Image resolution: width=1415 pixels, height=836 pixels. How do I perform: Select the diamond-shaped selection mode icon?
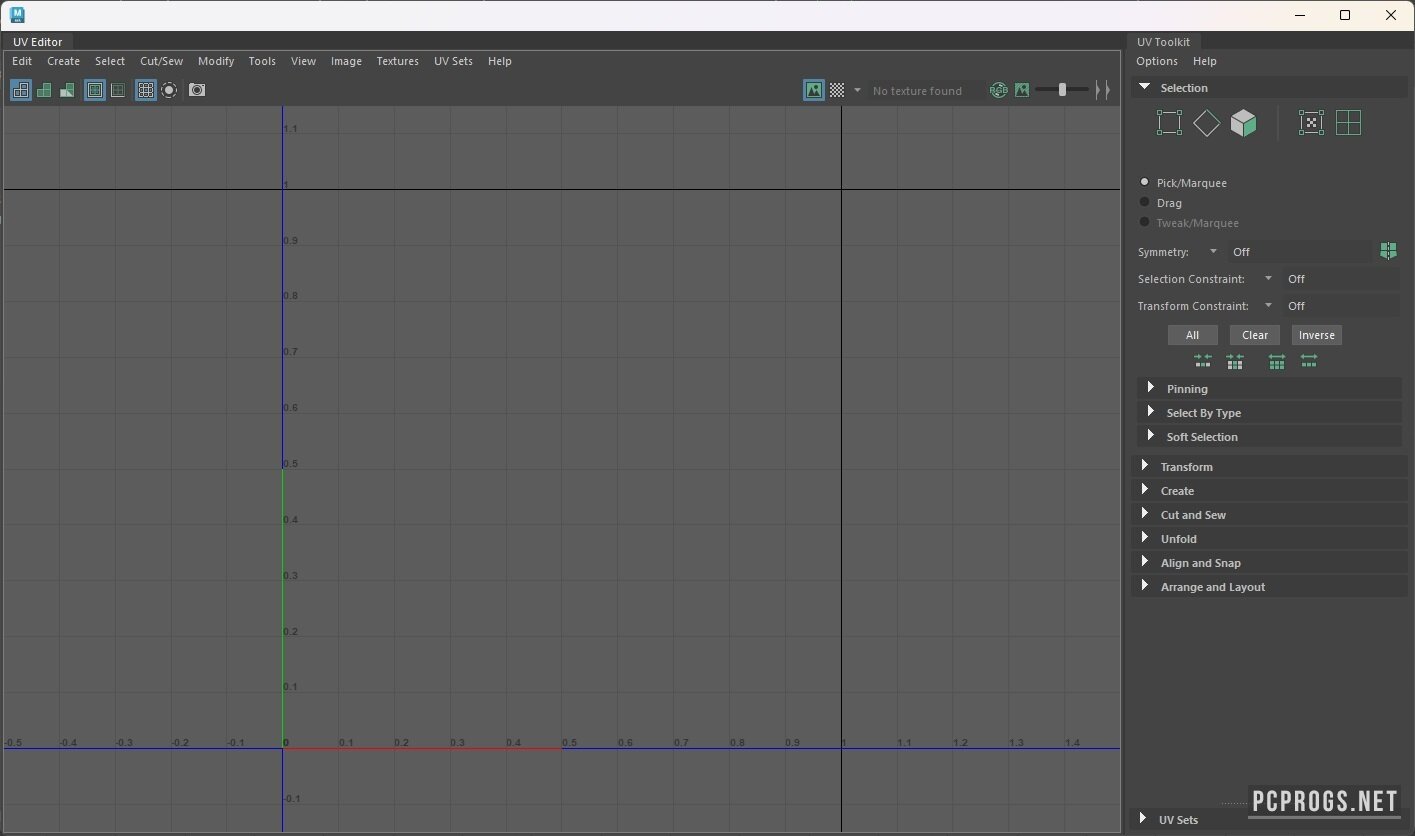pos(1206,123)
